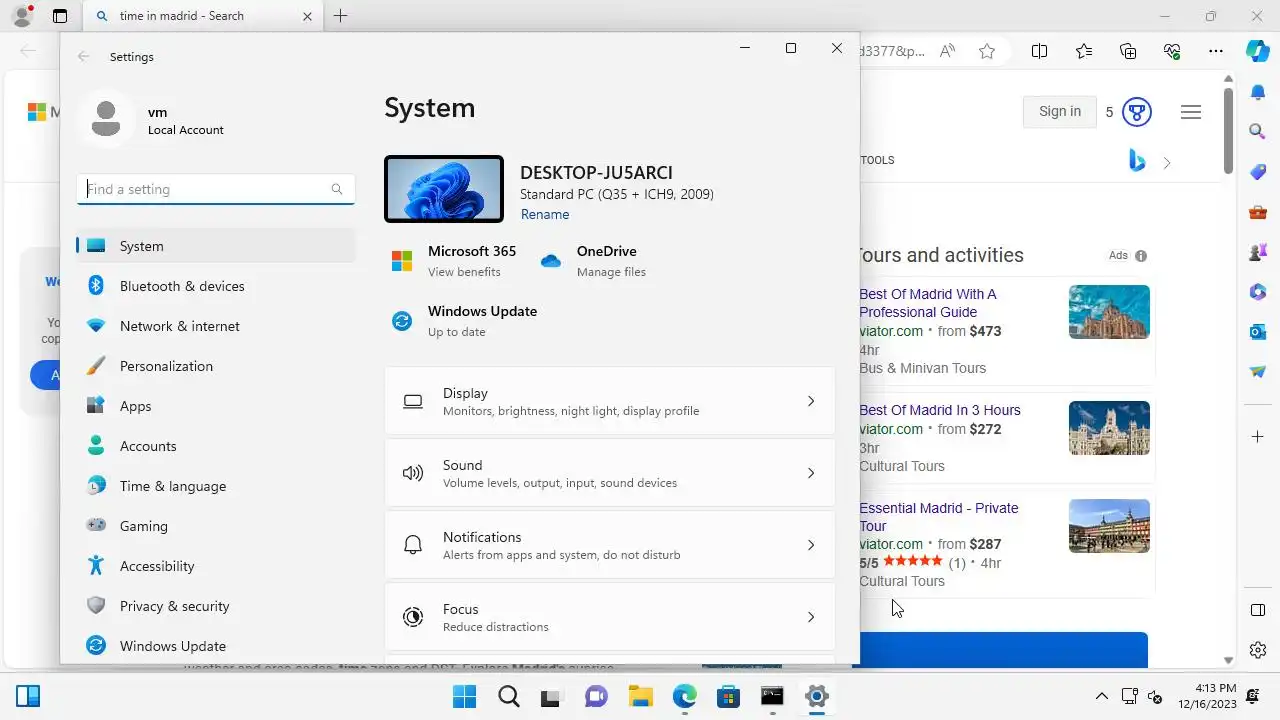This screenshot has width=1280, height=720.
Task: Open Windows Start menu
Action: [465, 696]
